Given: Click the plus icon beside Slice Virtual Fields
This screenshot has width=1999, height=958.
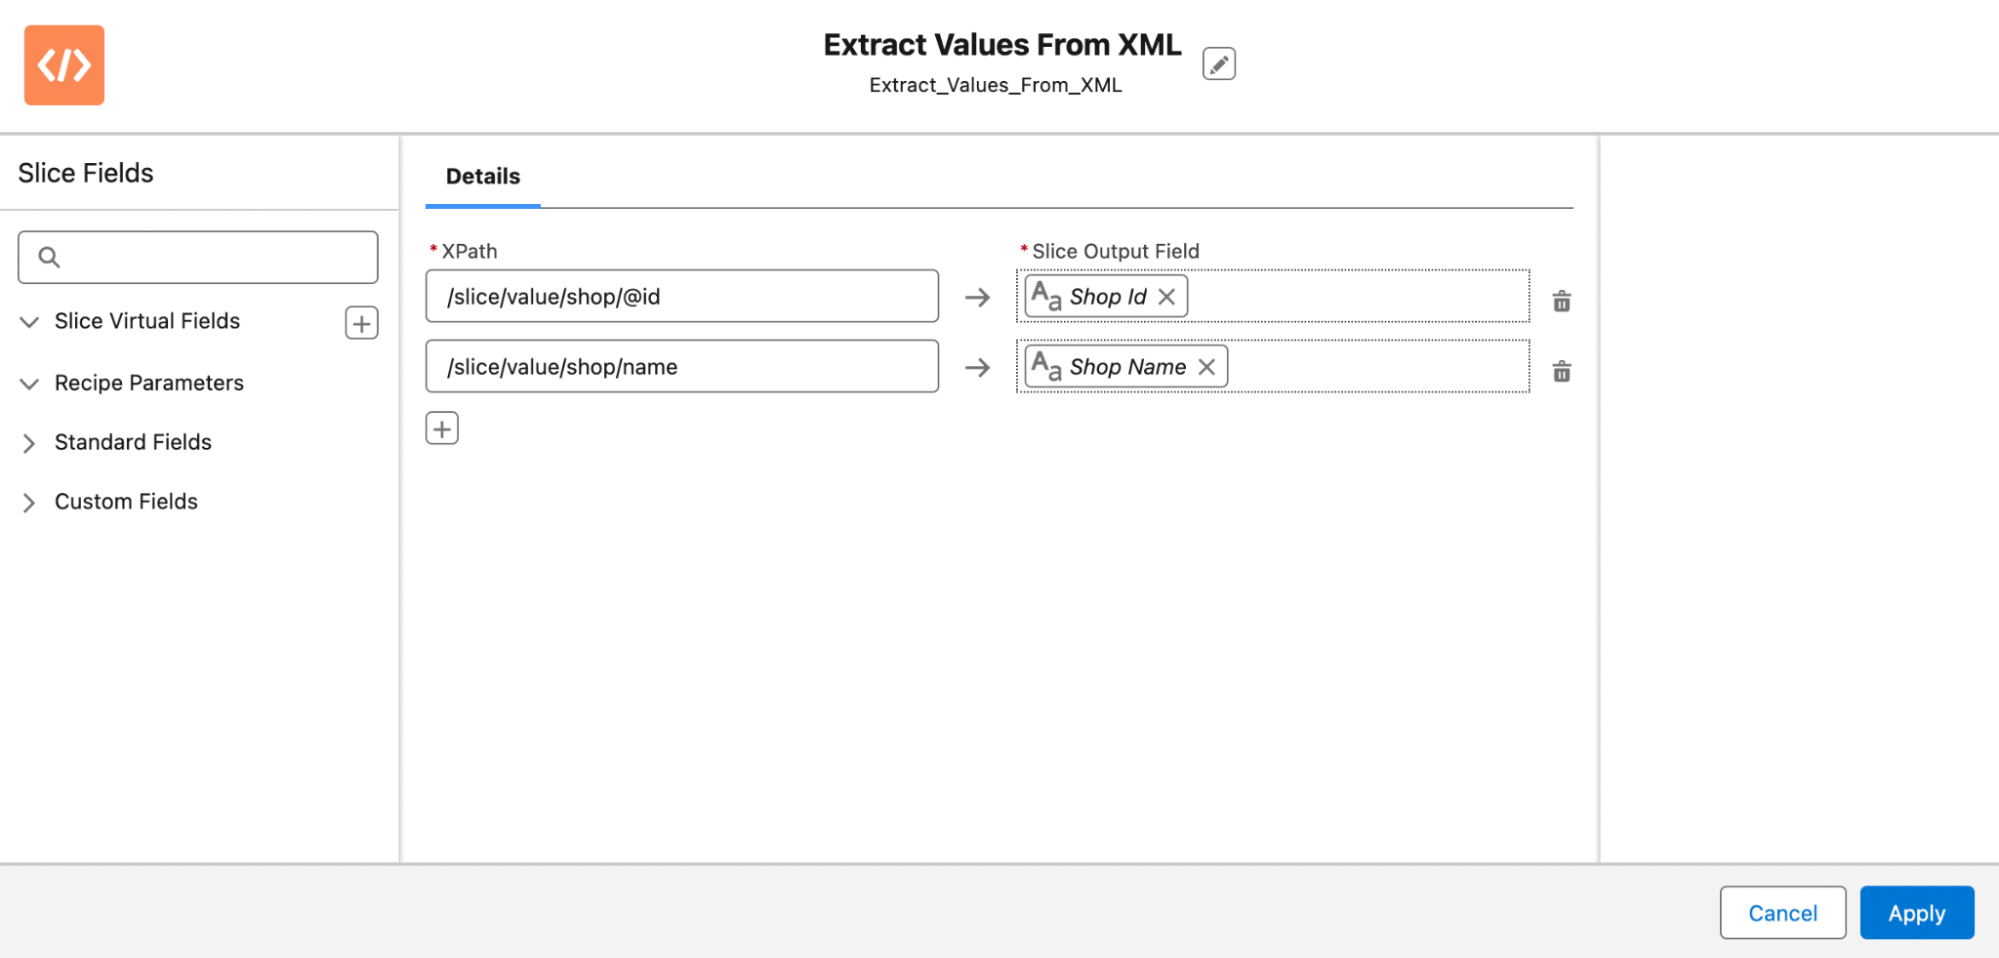Looking at the screenshot, I should point(361,322).
